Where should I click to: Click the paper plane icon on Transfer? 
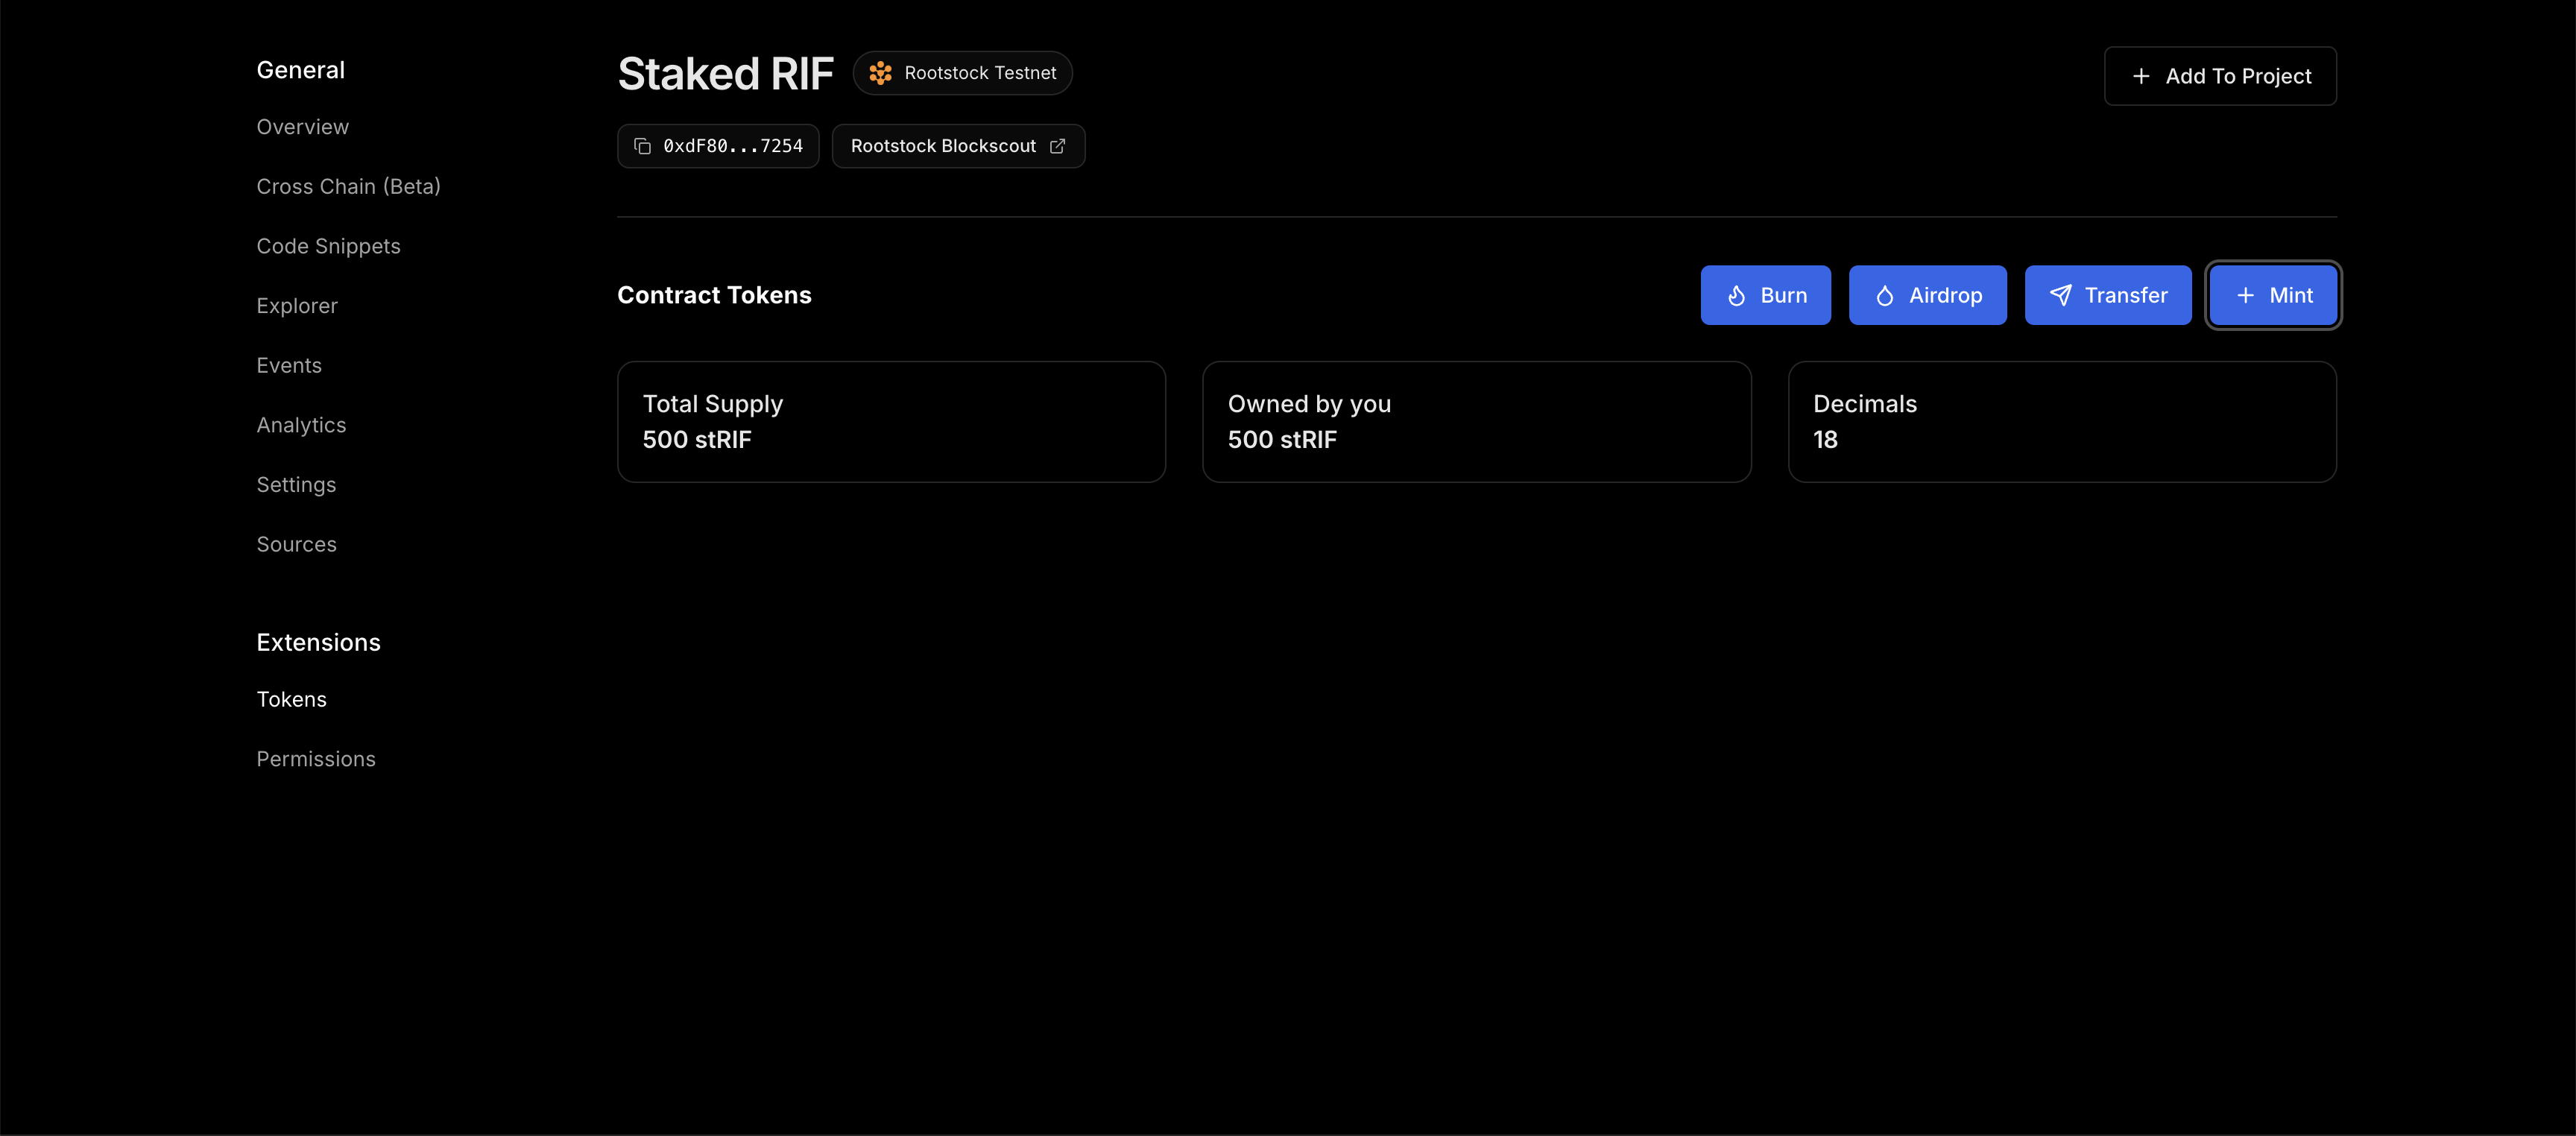2060,295
